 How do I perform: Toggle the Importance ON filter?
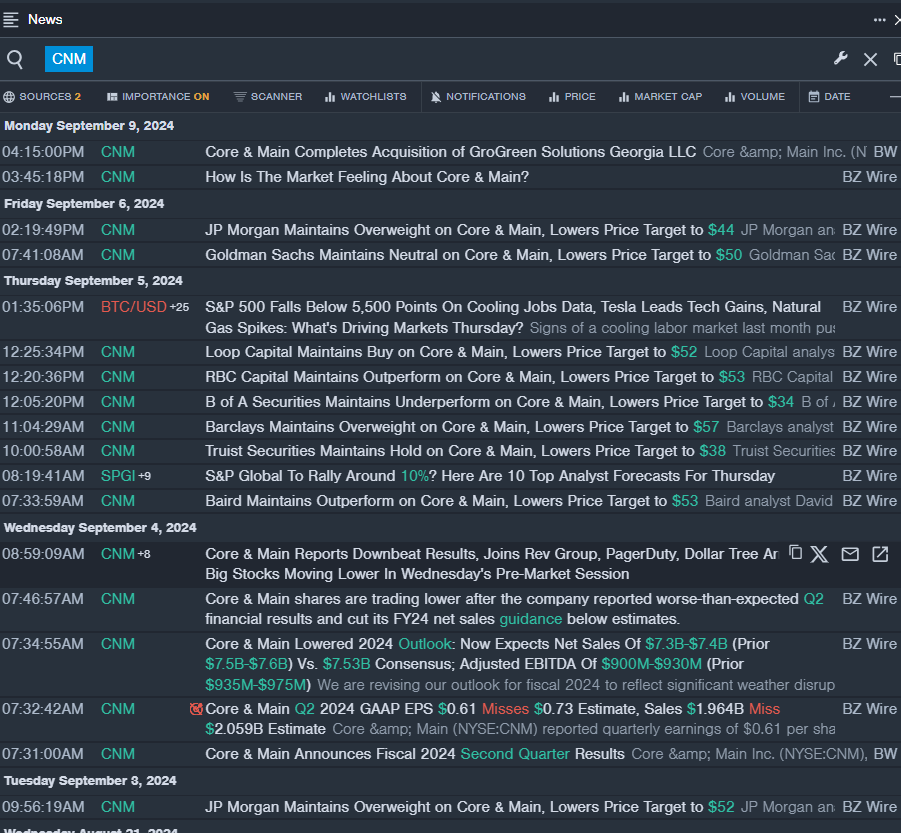click(158, 97)
